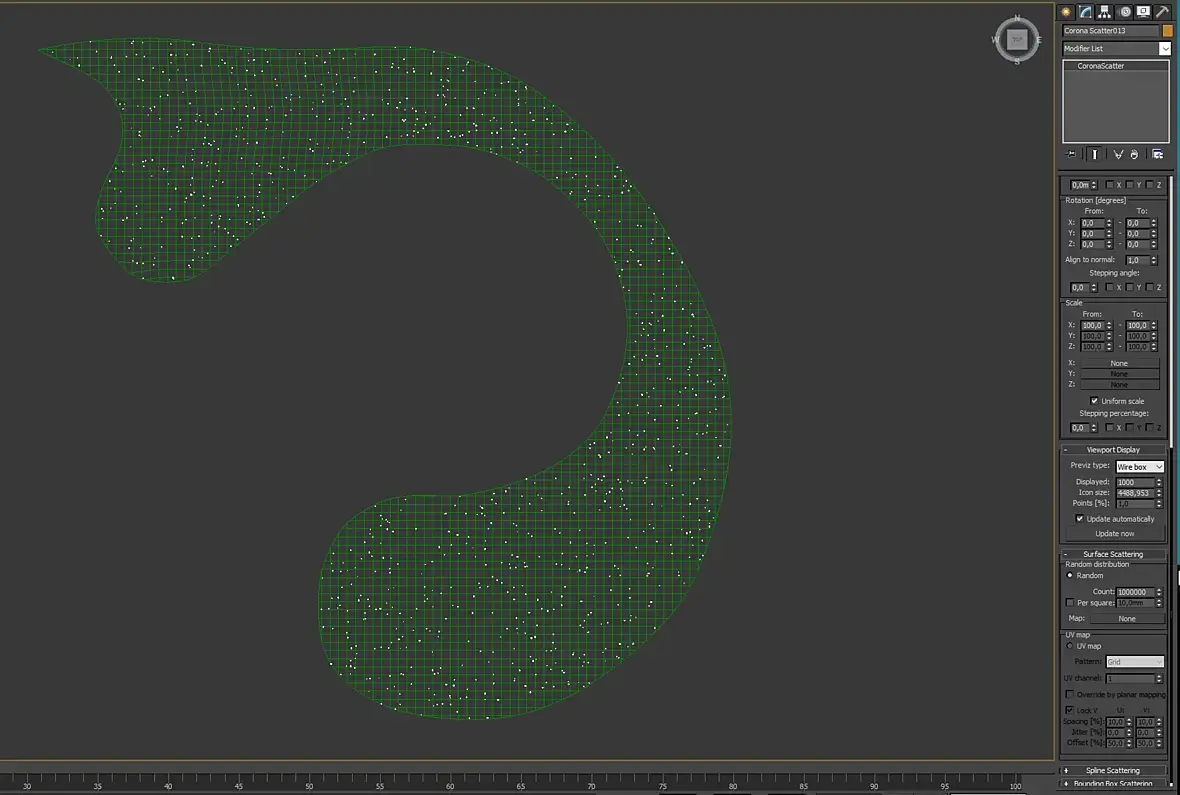This screenshot has height=795, width=1180.
Task: Open Configure Modifier Sets icon
Action: 1157,154
